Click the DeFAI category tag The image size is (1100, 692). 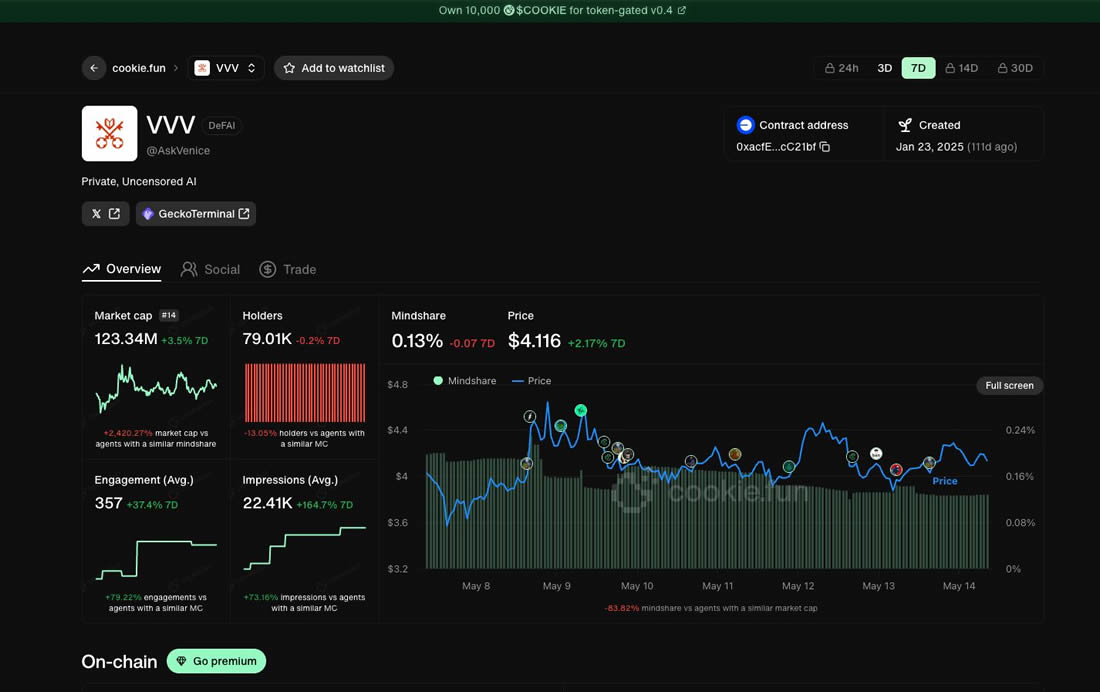[x=222, y=126]
